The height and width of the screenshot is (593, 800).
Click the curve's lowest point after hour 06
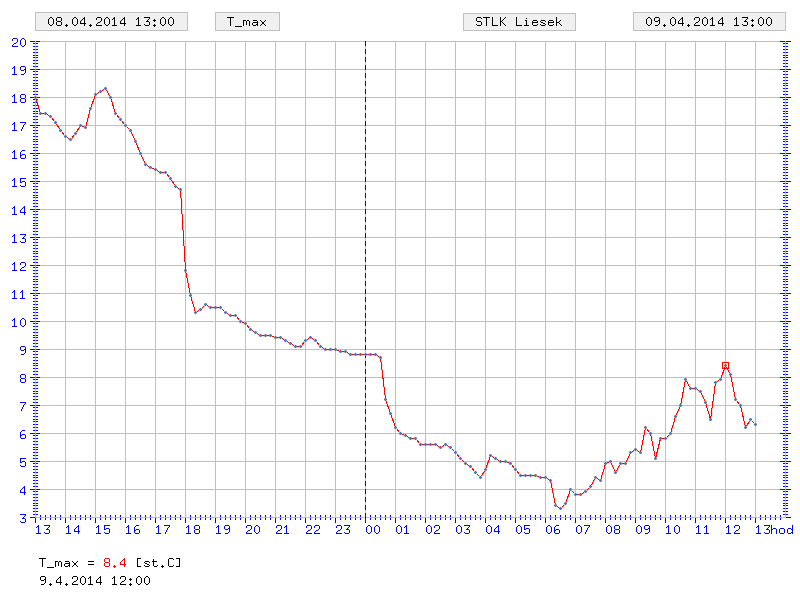click(560, 508)
